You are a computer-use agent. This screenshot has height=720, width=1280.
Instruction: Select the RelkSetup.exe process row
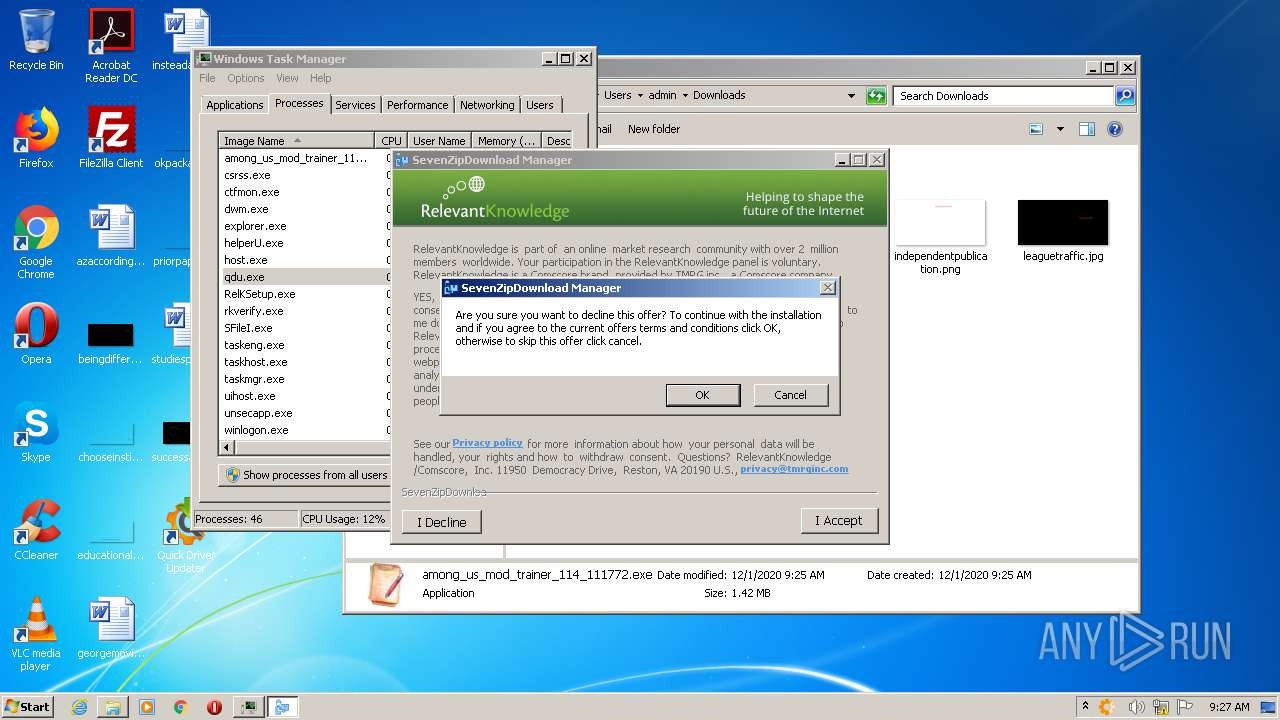[305, 294]
